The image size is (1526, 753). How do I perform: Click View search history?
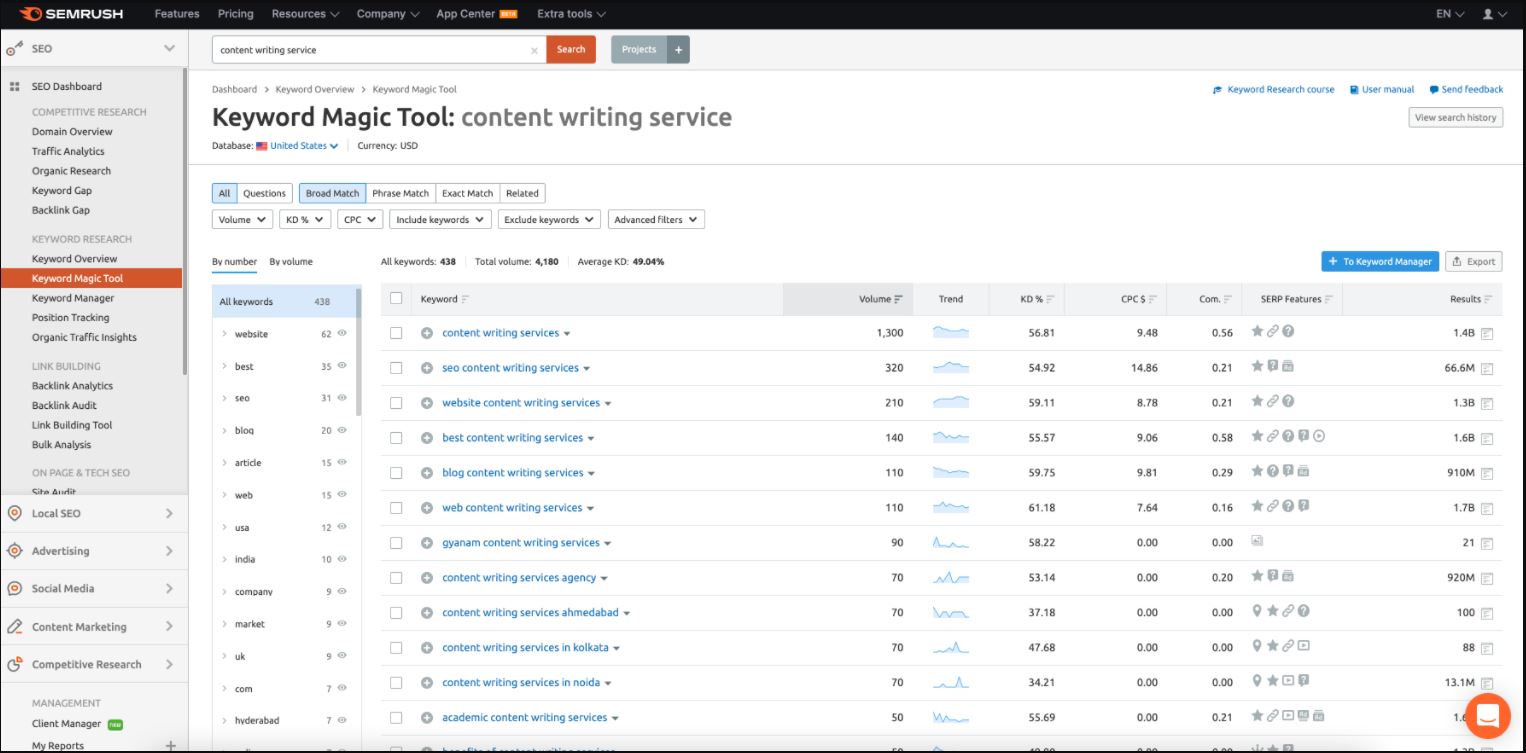1456,117
